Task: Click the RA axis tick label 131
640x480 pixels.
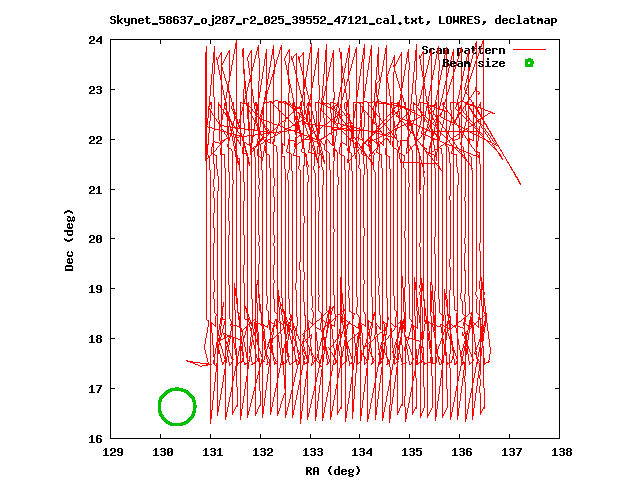Action: pyautogui.click(x=212, y=452)
